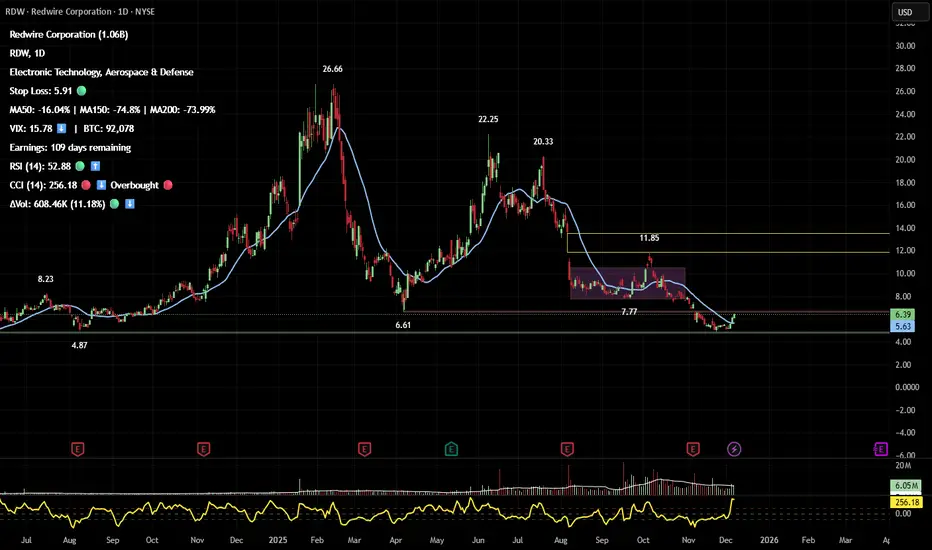Image resolution: width=932 pixels, height=550 pixels.
Task: Click the 11.85 label
Action: [x=649, y=238]
